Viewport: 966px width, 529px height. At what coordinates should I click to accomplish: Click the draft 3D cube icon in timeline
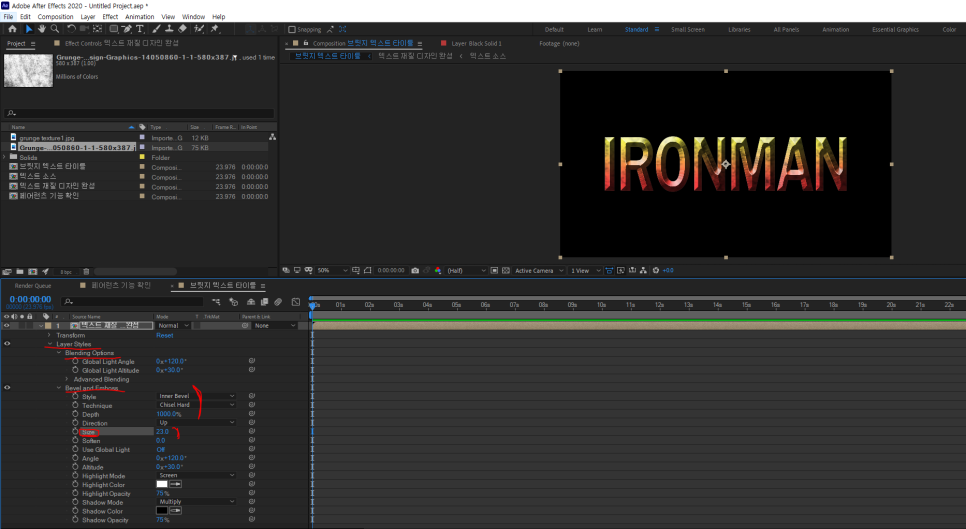click(x=233, y=302)
